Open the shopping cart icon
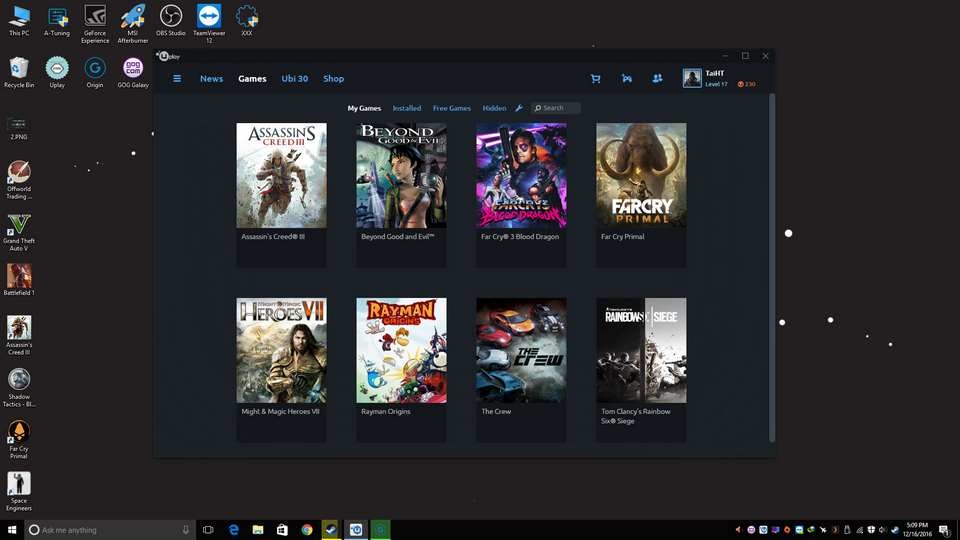 tap(595, 78)
